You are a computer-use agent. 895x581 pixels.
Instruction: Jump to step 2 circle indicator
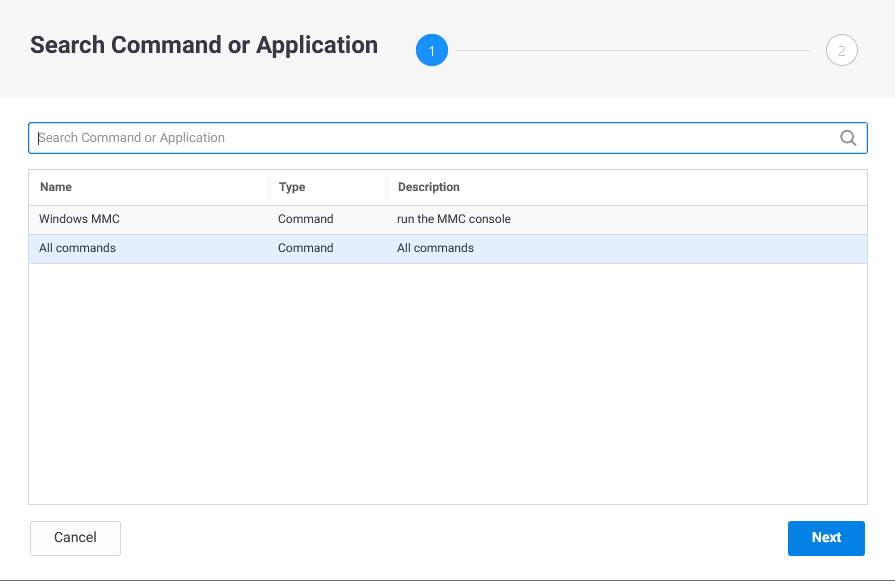841,50
